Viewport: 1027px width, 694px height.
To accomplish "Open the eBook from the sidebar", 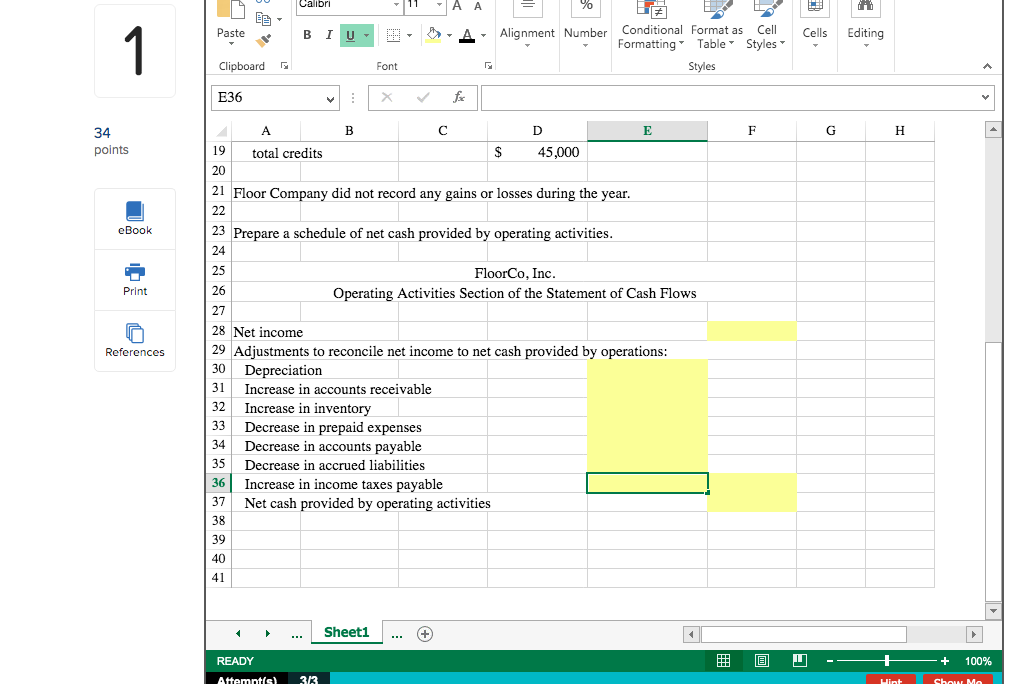I will tap(134, 218).
